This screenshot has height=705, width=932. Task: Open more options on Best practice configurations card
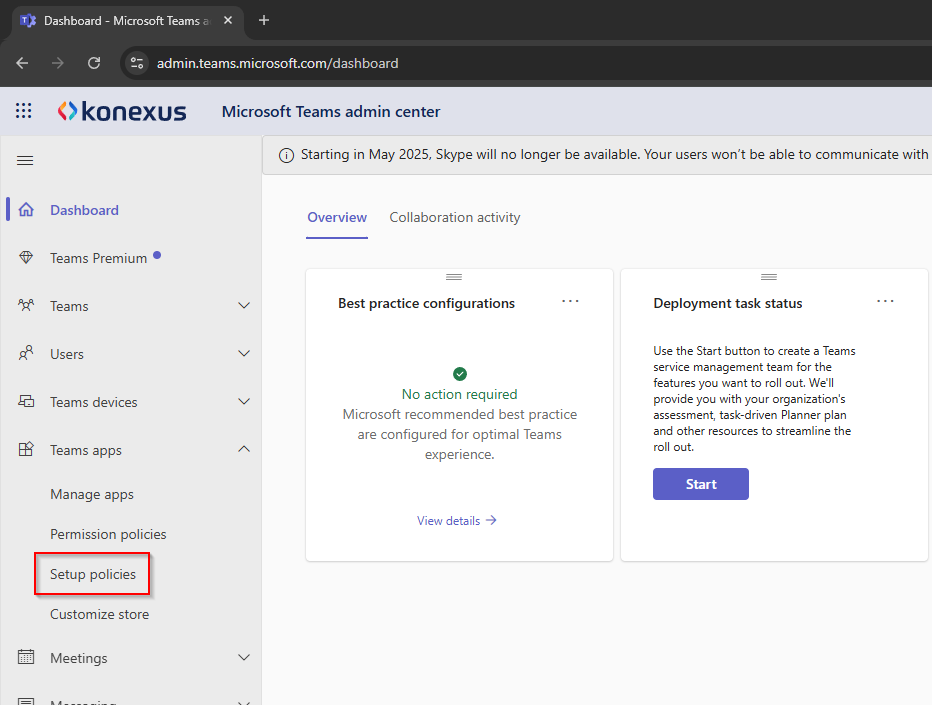point(570,301)
